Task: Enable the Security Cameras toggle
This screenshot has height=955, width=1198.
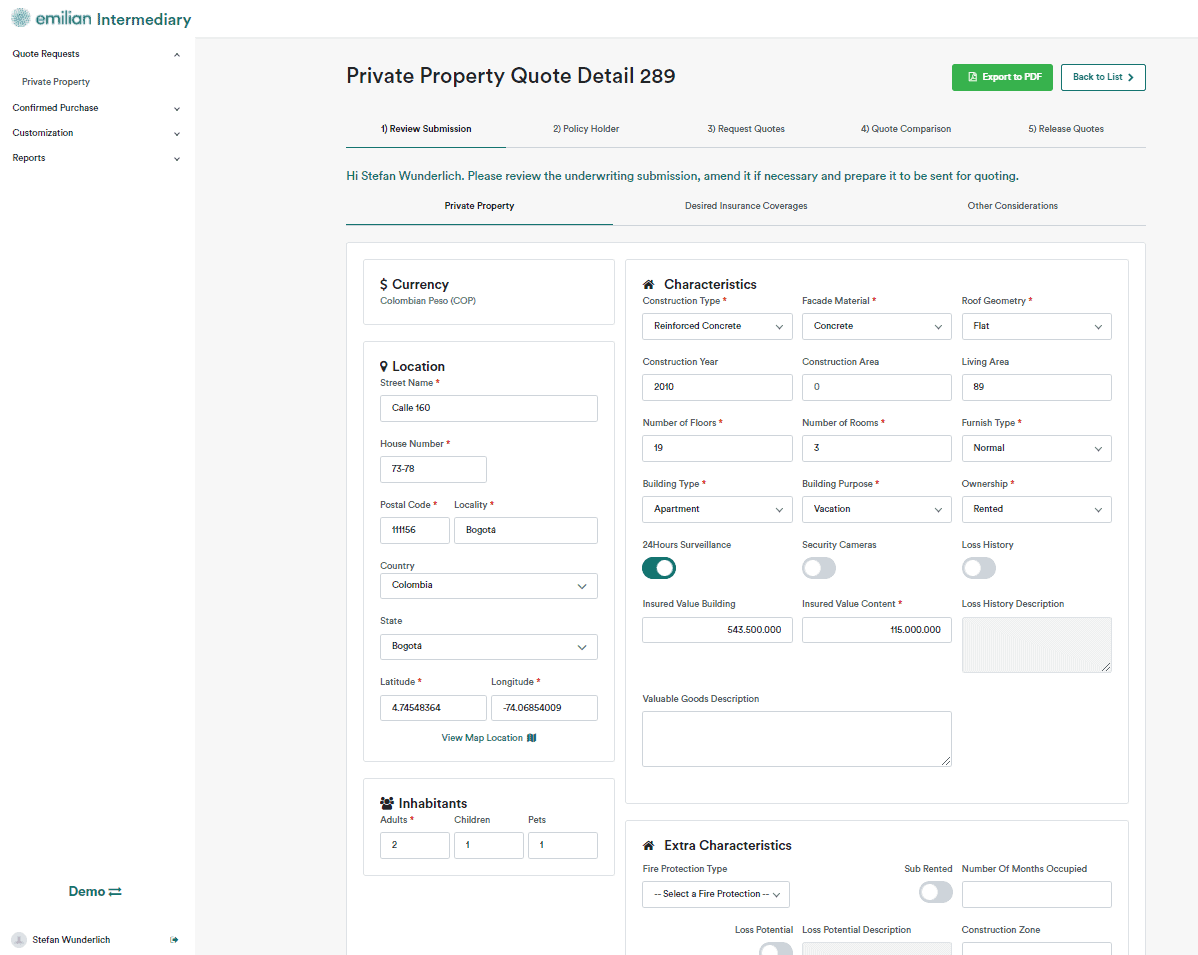Action: pyautogui.click(x=818, y=568)
